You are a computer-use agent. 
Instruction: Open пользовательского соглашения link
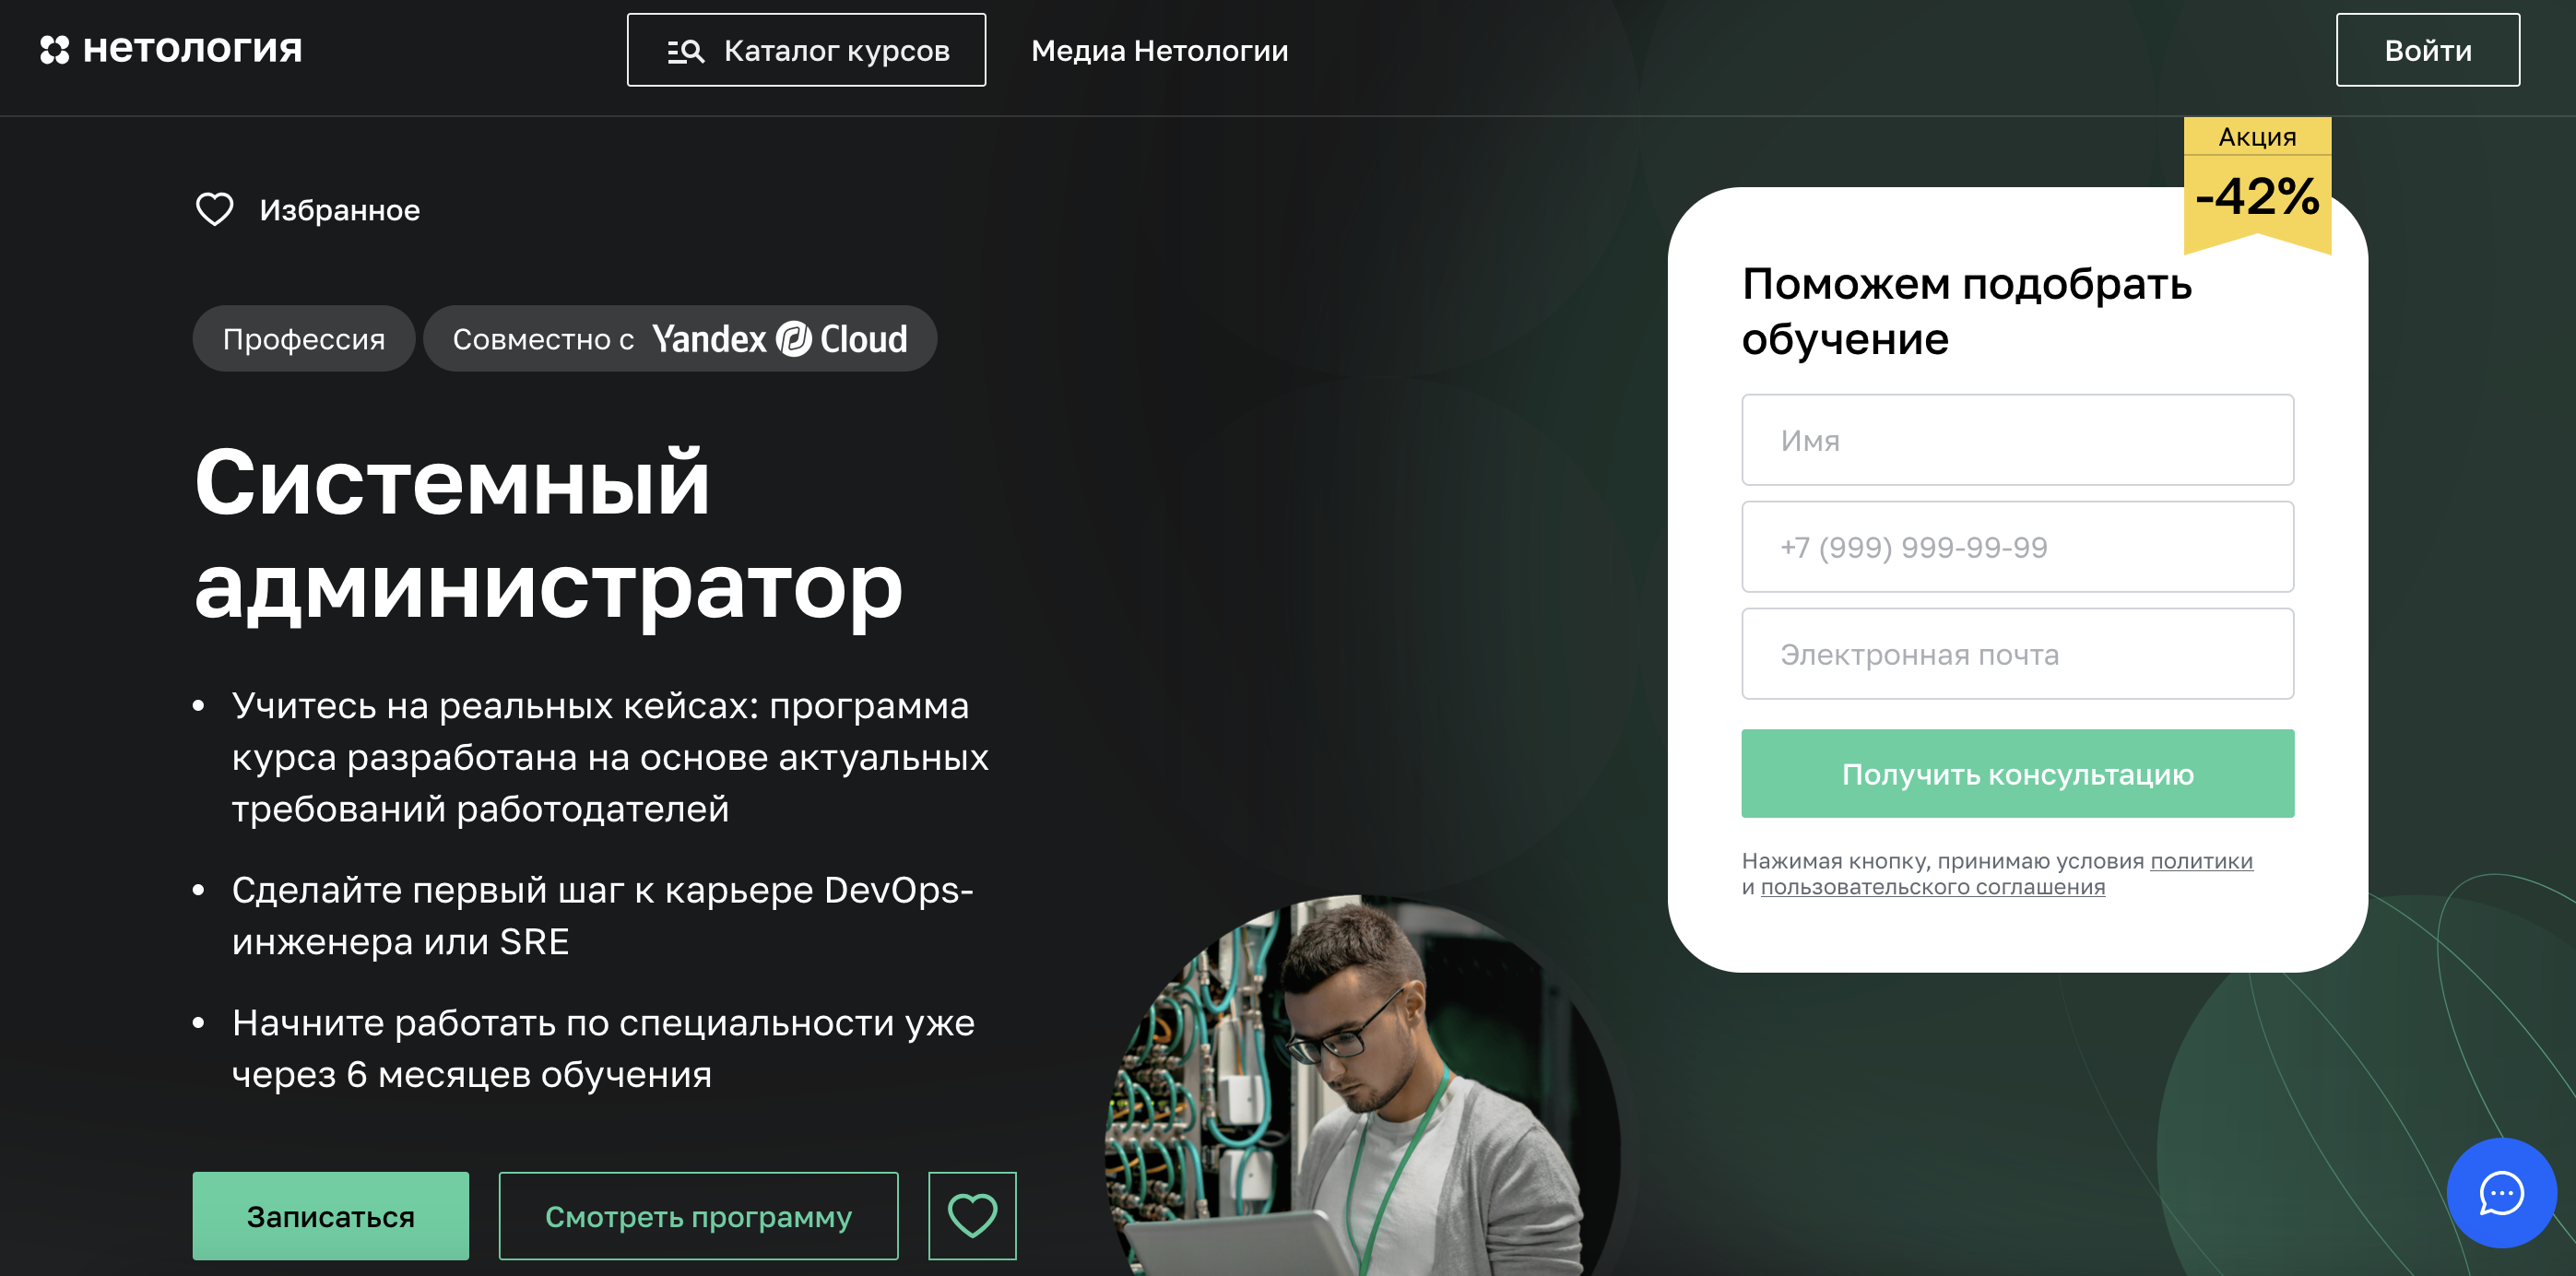point(1932,887)
